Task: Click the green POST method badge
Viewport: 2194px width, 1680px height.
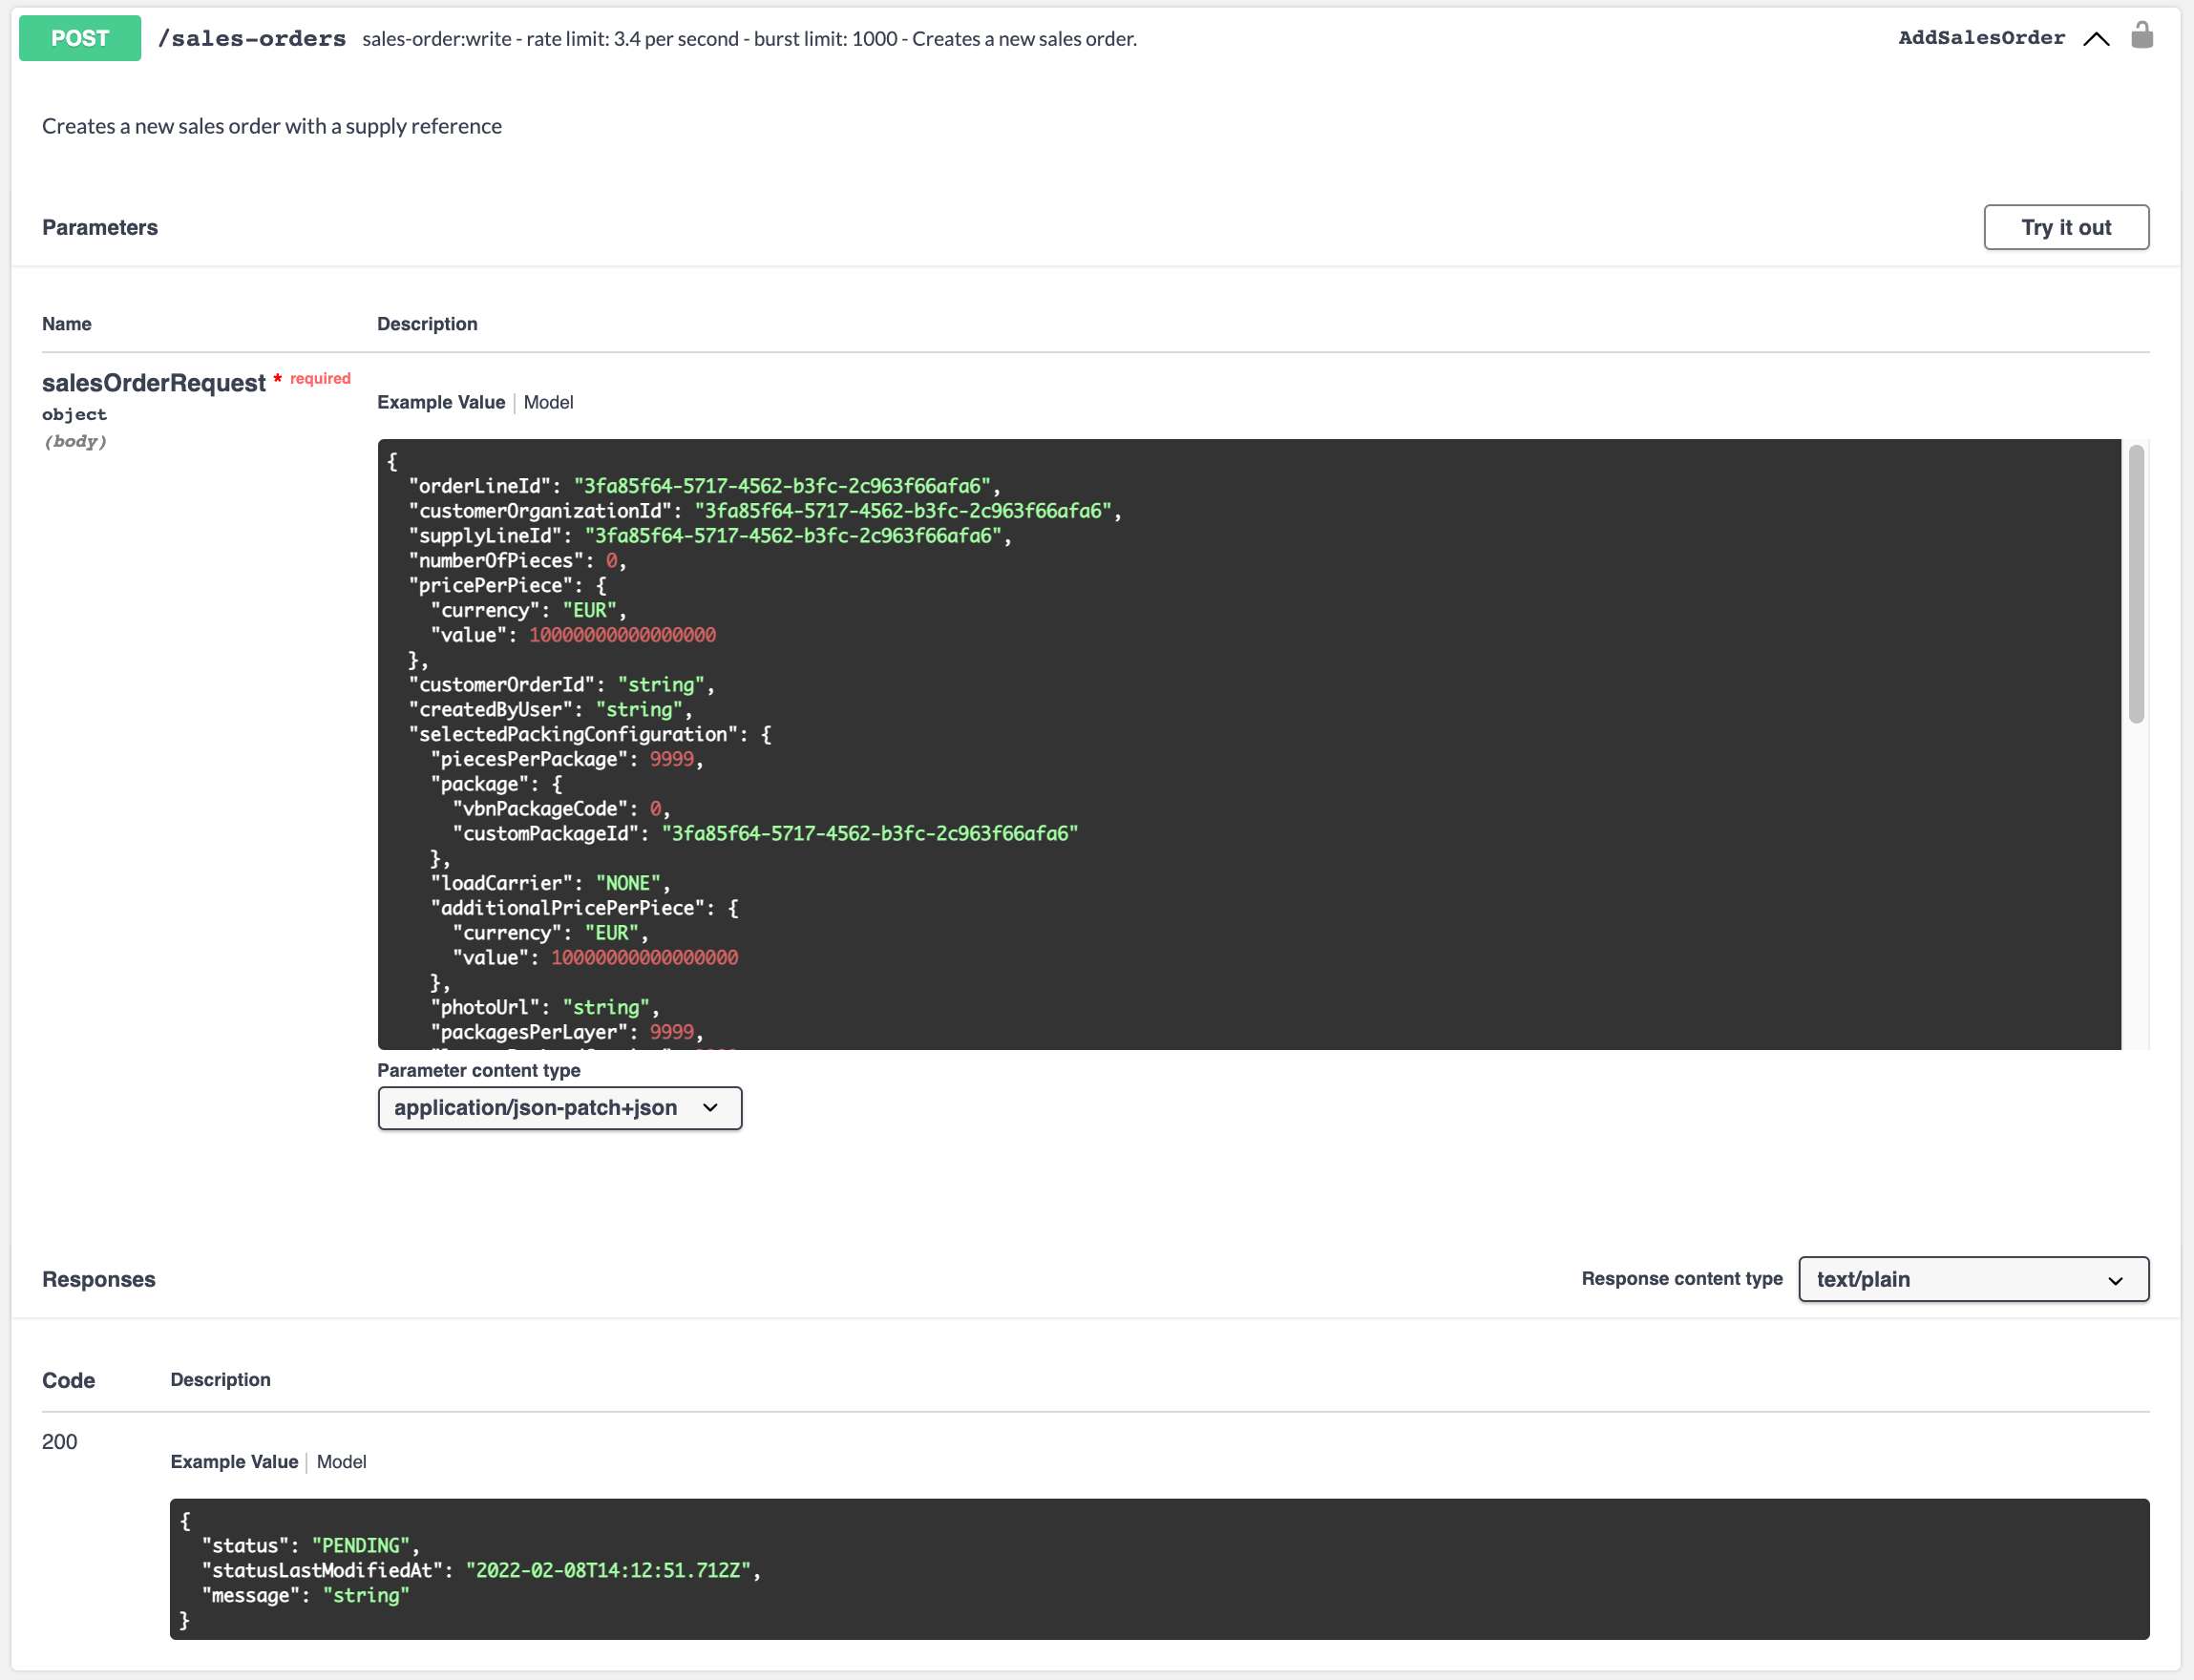Action: click(x=80, y=38)
